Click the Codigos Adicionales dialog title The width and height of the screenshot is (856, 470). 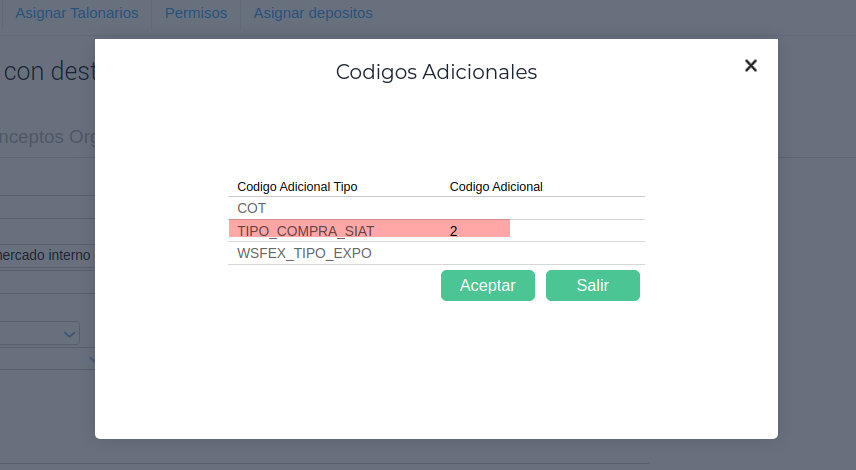(x=436, y=72)
